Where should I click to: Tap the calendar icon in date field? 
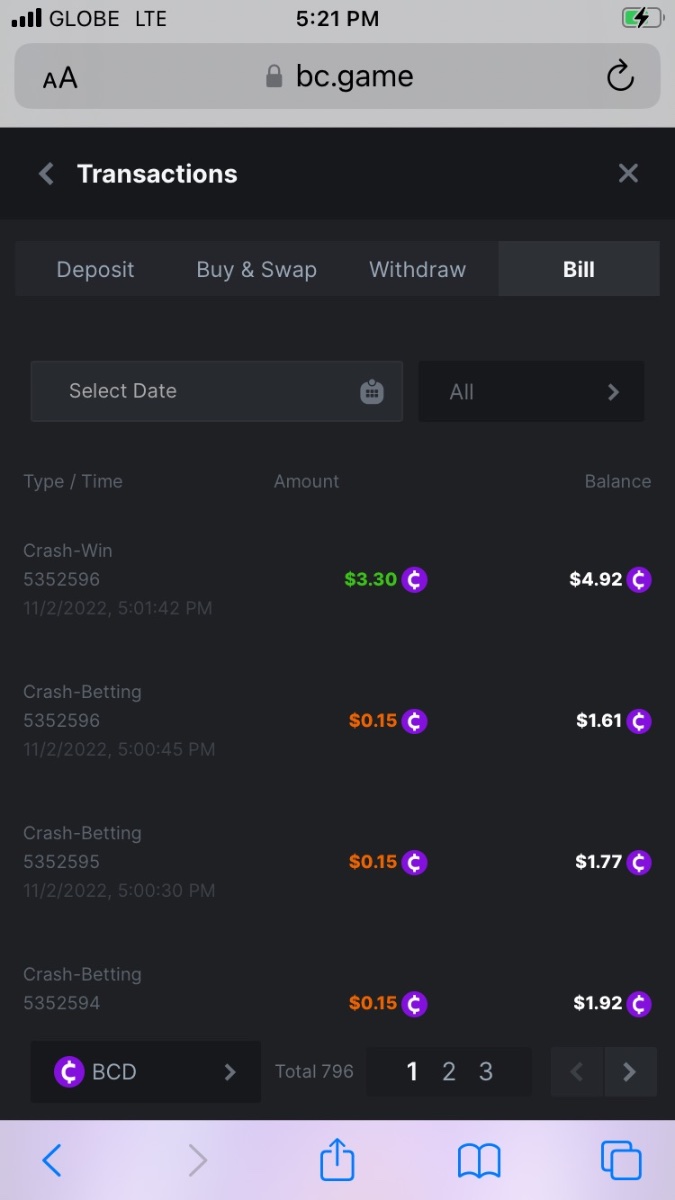tap(372, 392)
